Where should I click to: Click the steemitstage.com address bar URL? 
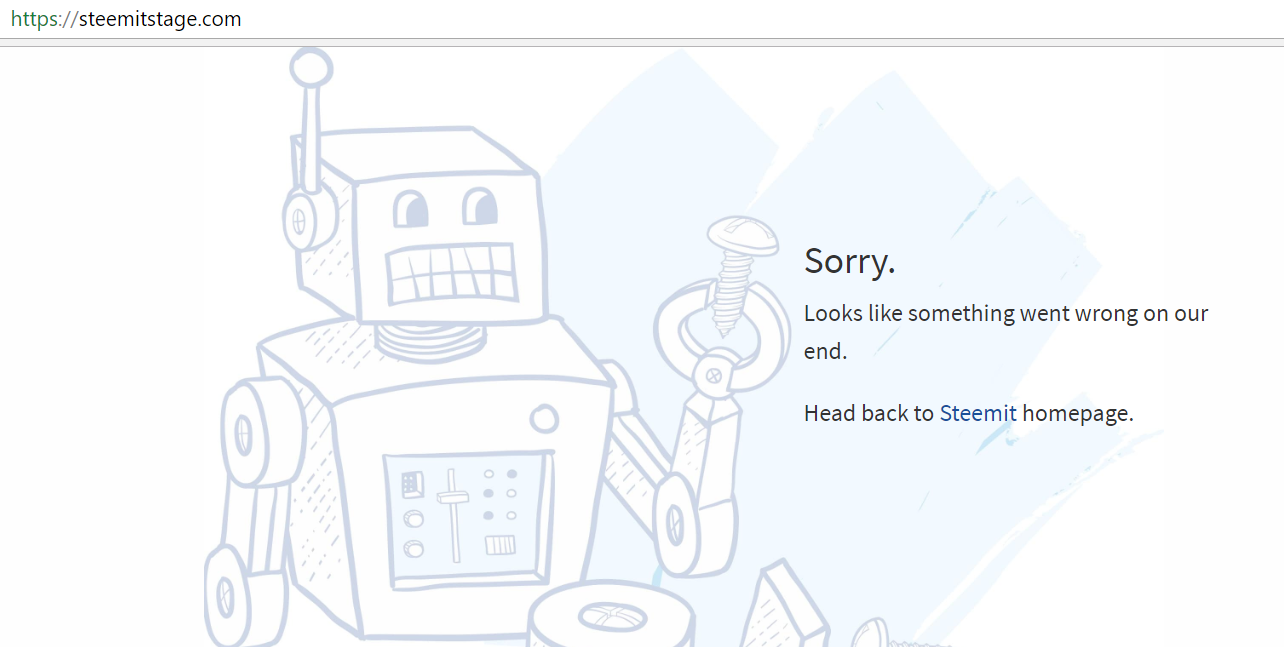tap(126, 19)
